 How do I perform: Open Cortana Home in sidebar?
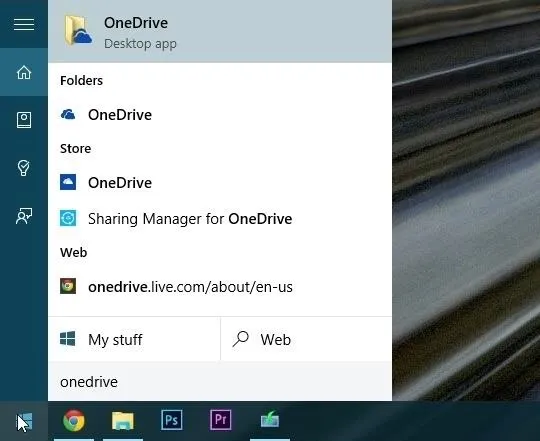(x=24, y=72)
